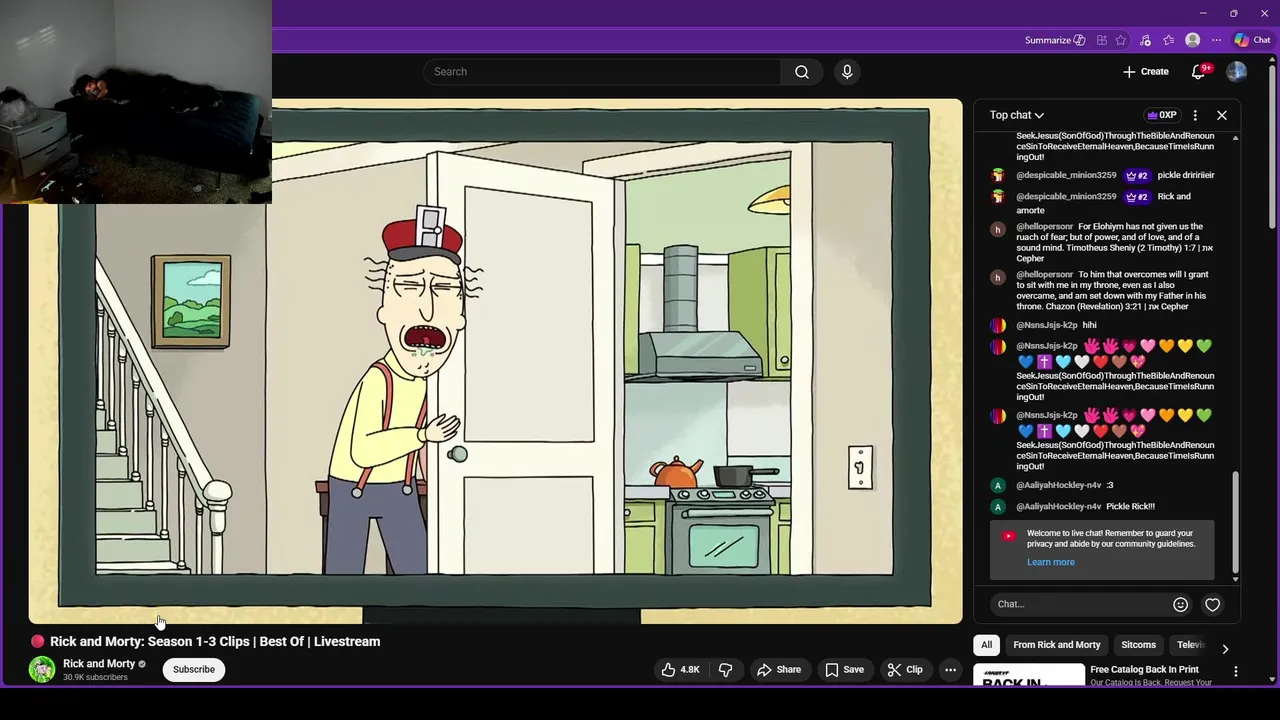Show more filter chips right arrow
1280x720 pixels.
click(x=1225, y=649)
